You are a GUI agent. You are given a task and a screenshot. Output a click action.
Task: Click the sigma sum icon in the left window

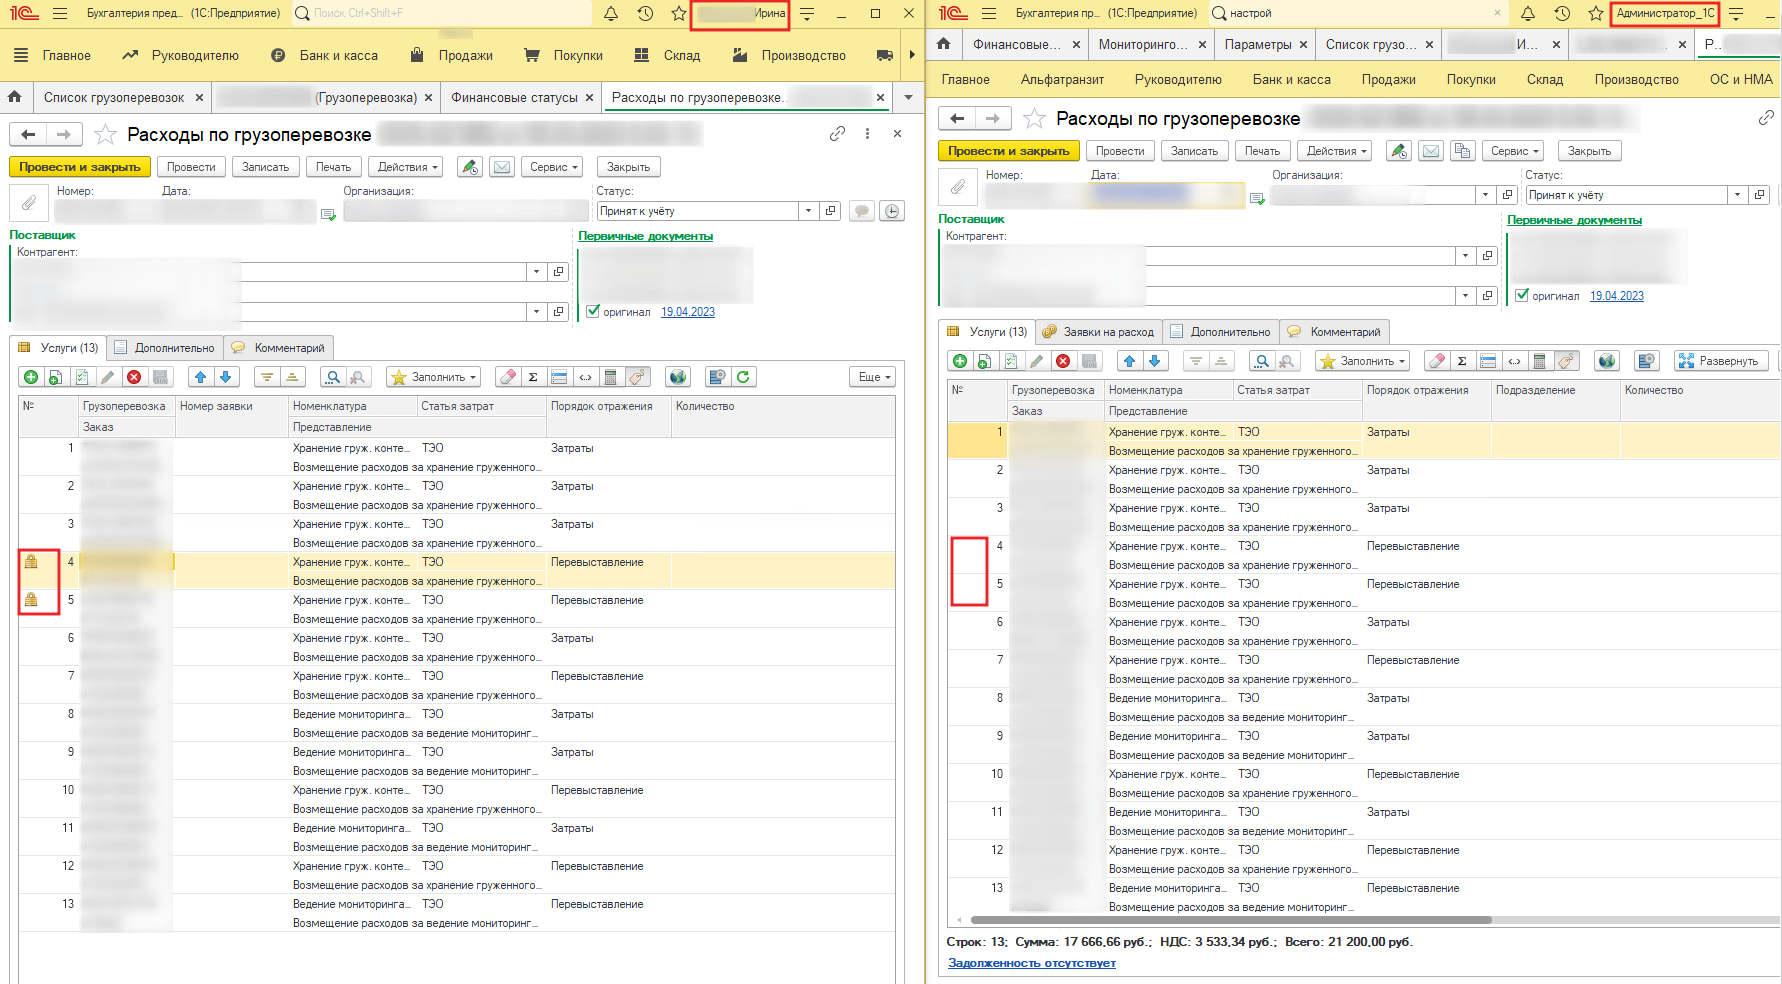point(533,377)
